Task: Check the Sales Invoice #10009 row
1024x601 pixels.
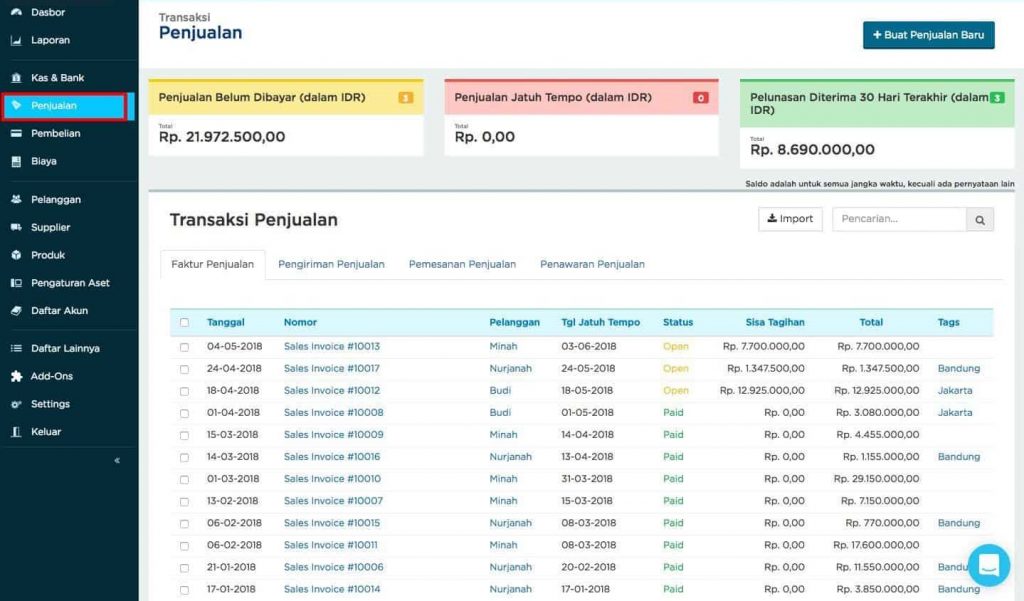Action: [x=184, y=436]
